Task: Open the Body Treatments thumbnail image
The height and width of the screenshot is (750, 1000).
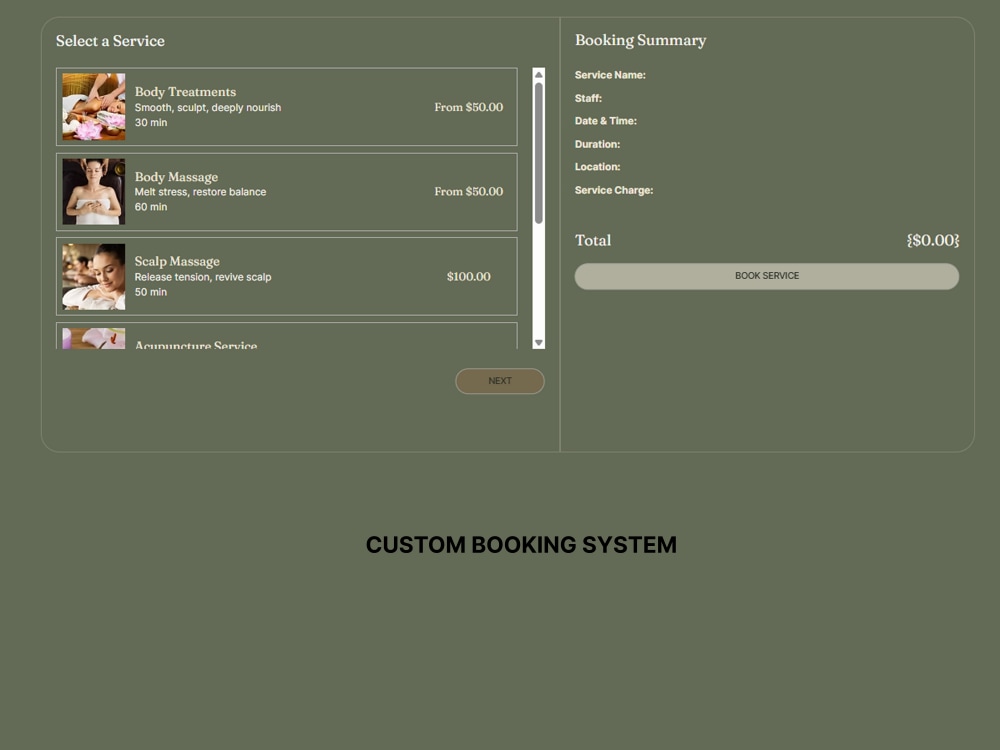Action: pyautogui.click(x=94, y=107)
